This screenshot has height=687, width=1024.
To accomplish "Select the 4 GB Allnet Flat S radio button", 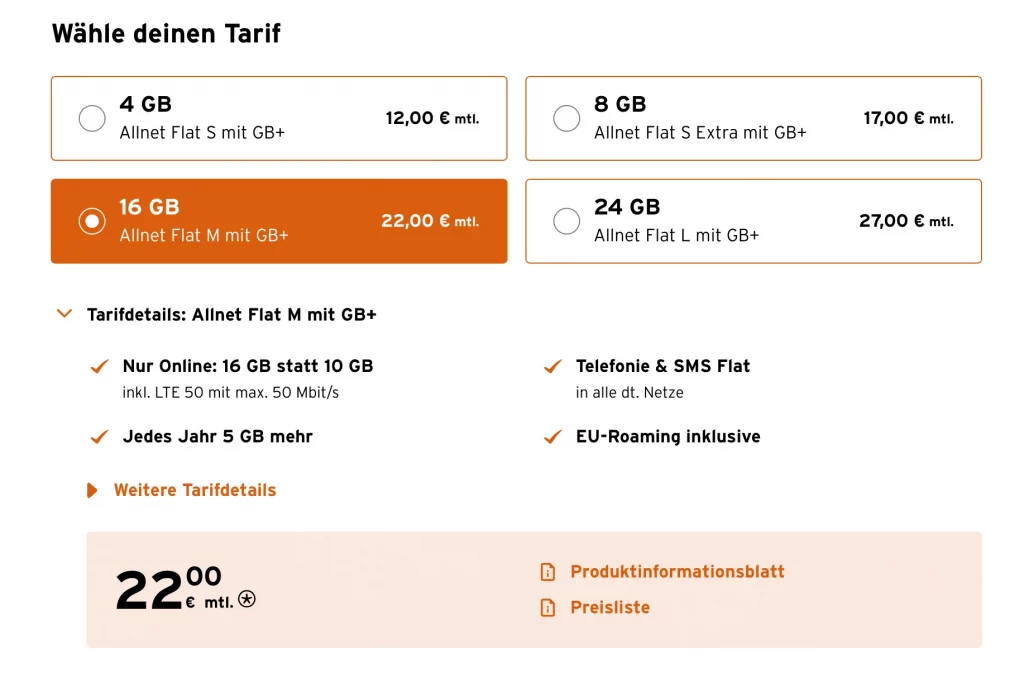I will [92, 118].
